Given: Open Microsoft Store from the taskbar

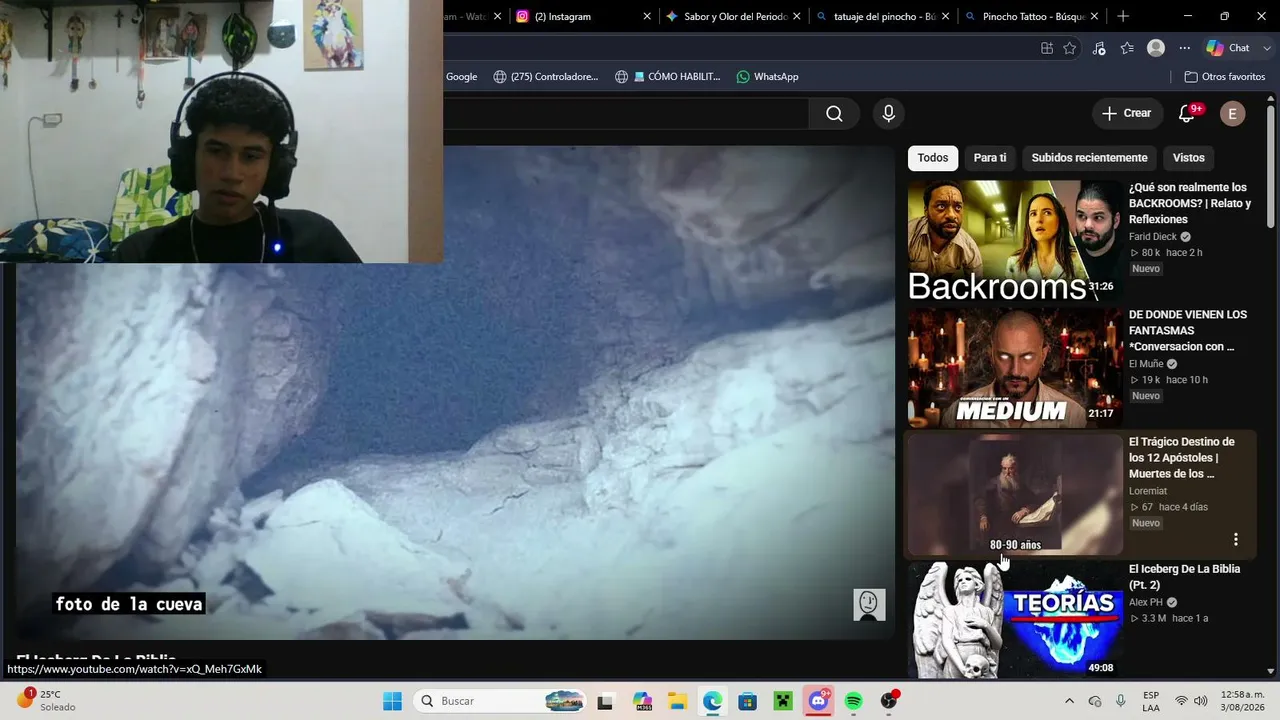Looking at the screenshot, I should pyautogui.click(x=747, y=702).
